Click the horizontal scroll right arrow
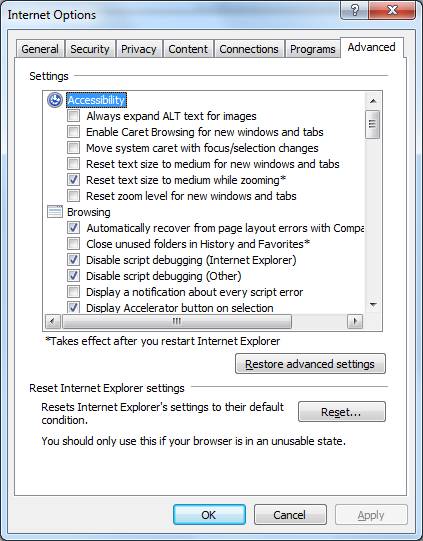 355,322
